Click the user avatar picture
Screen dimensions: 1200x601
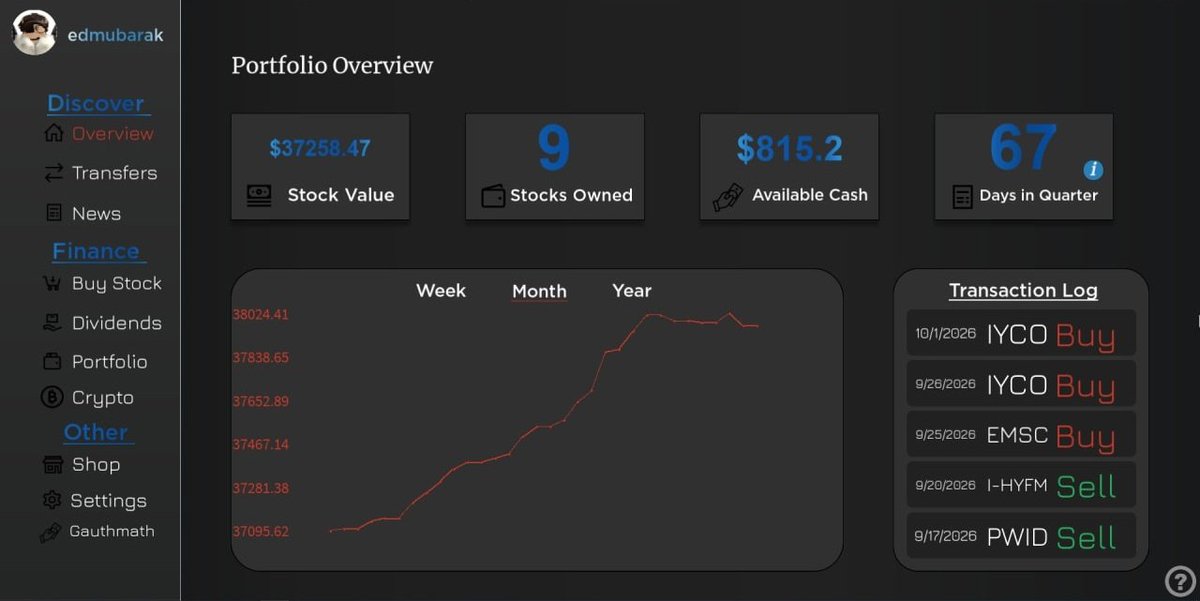pos(34,34)
